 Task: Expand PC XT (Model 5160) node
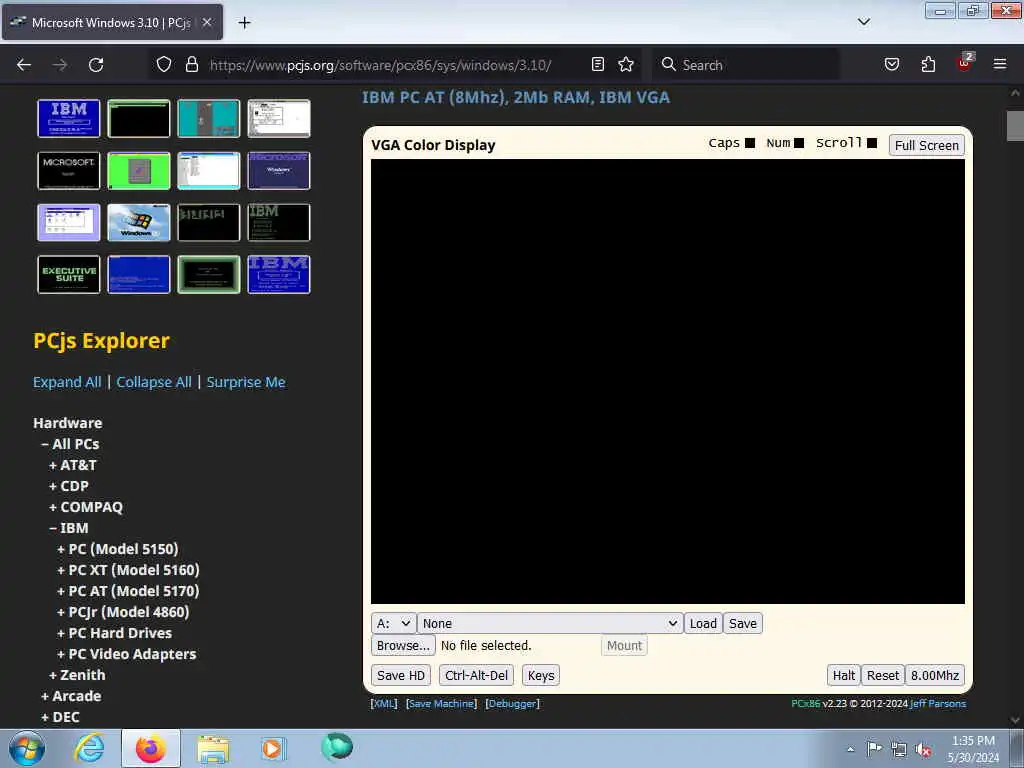click(128, 570)
